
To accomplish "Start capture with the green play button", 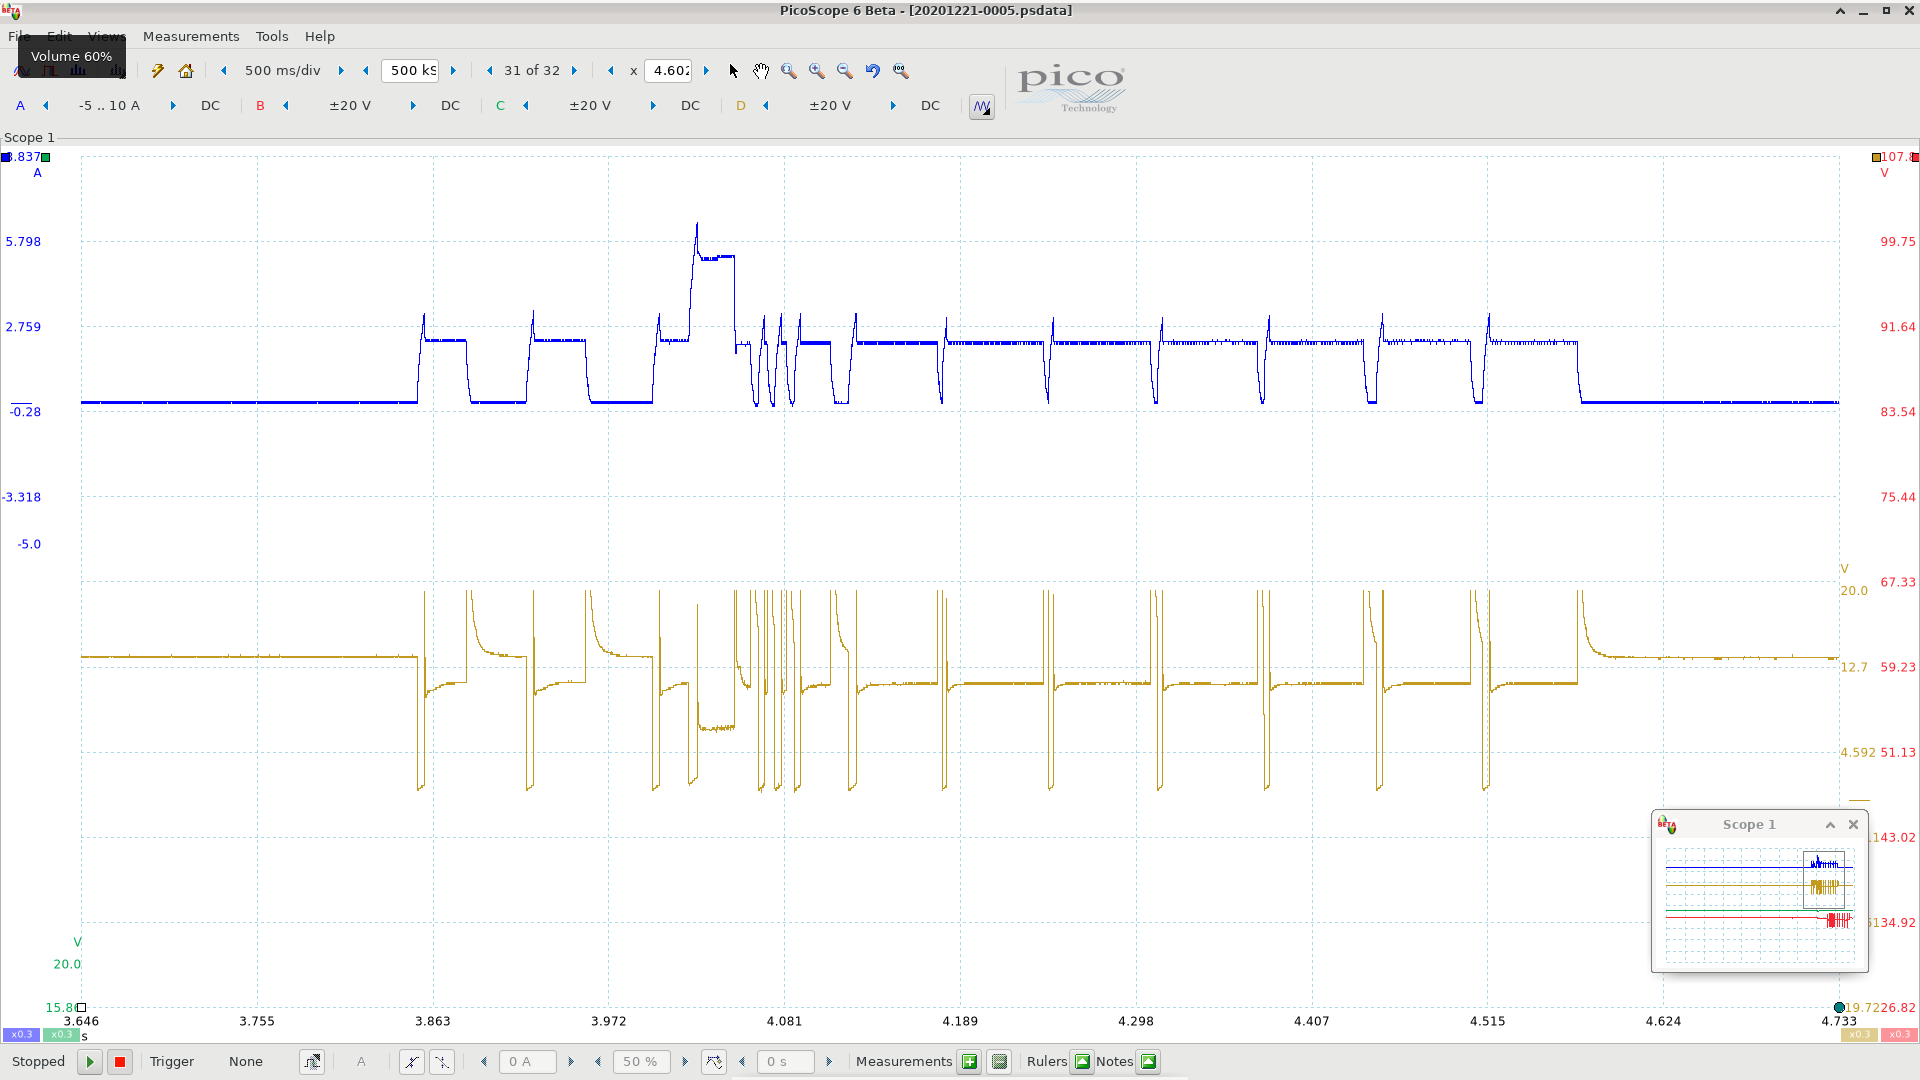I will click(90, 1062).
